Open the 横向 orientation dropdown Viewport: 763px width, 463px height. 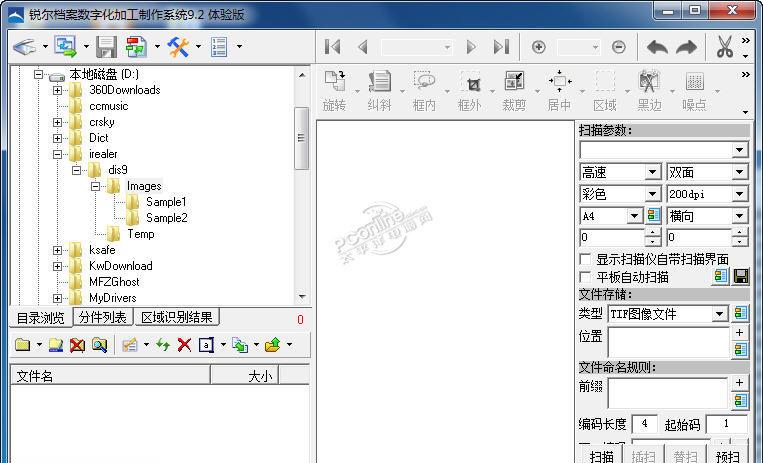(740, 216)
